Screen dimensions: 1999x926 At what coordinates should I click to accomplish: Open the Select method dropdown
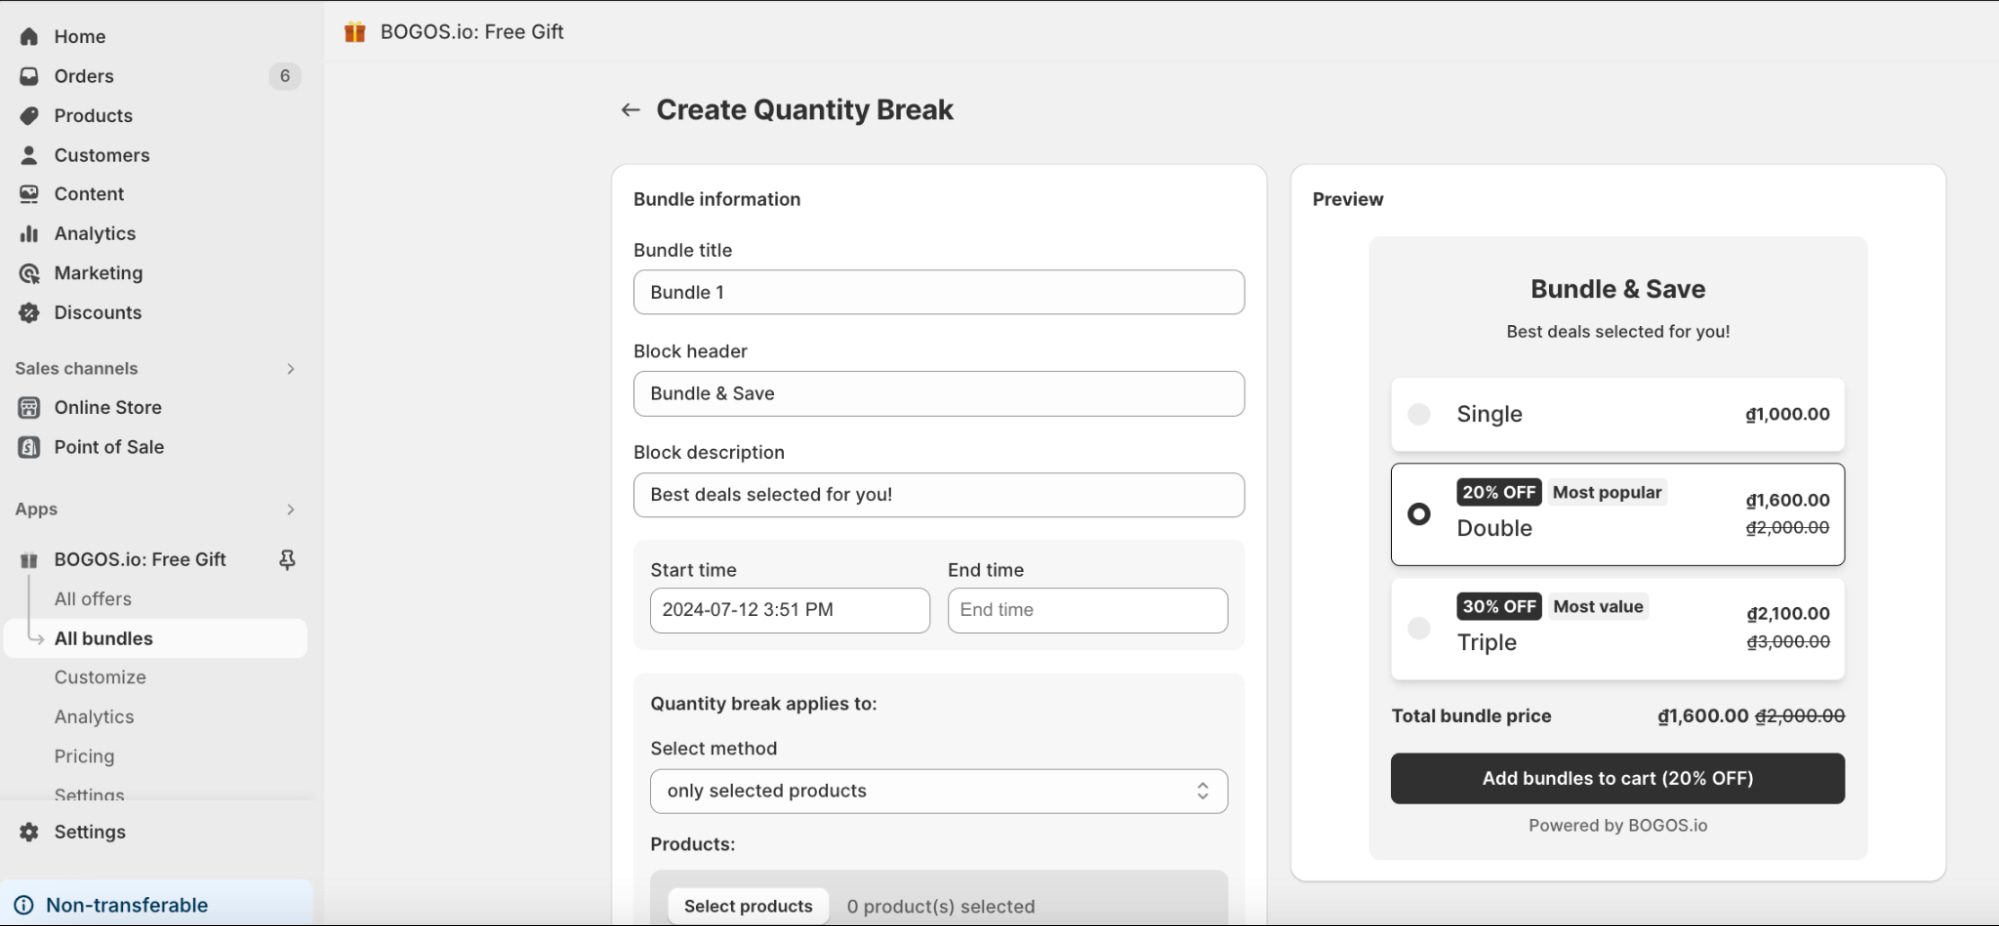point(938,791)
